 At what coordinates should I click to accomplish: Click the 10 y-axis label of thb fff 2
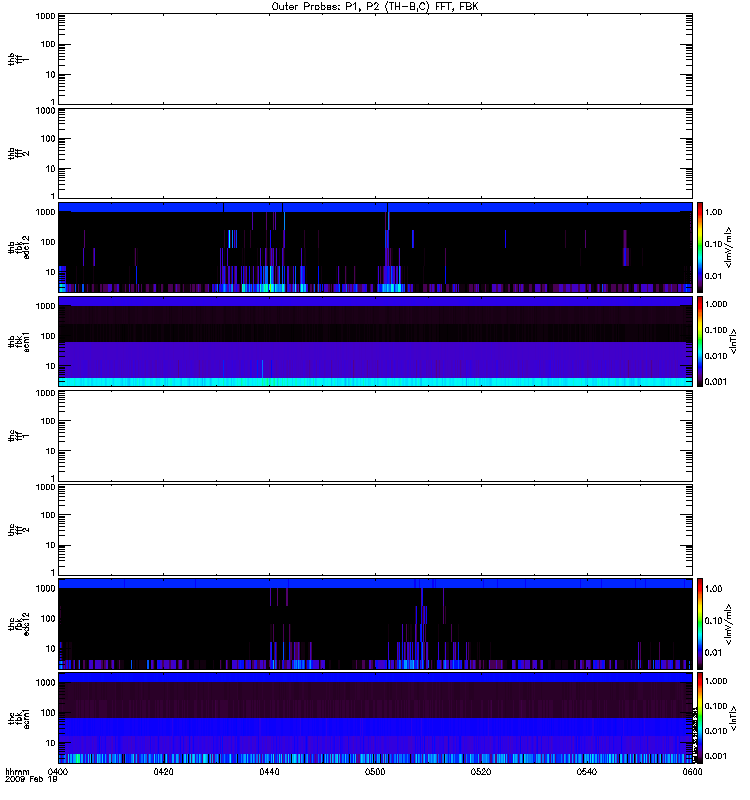tap(51, 169)
